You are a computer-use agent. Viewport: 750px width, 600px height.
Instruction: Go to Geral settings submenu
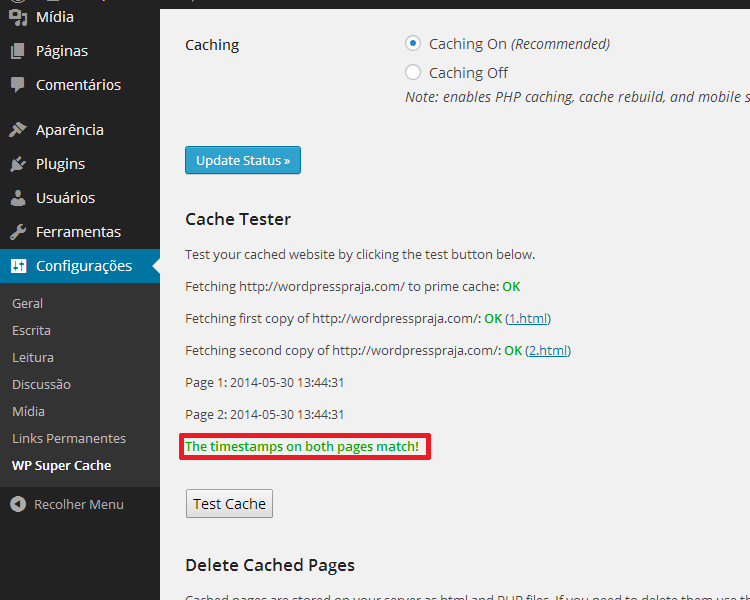point(28,303)
